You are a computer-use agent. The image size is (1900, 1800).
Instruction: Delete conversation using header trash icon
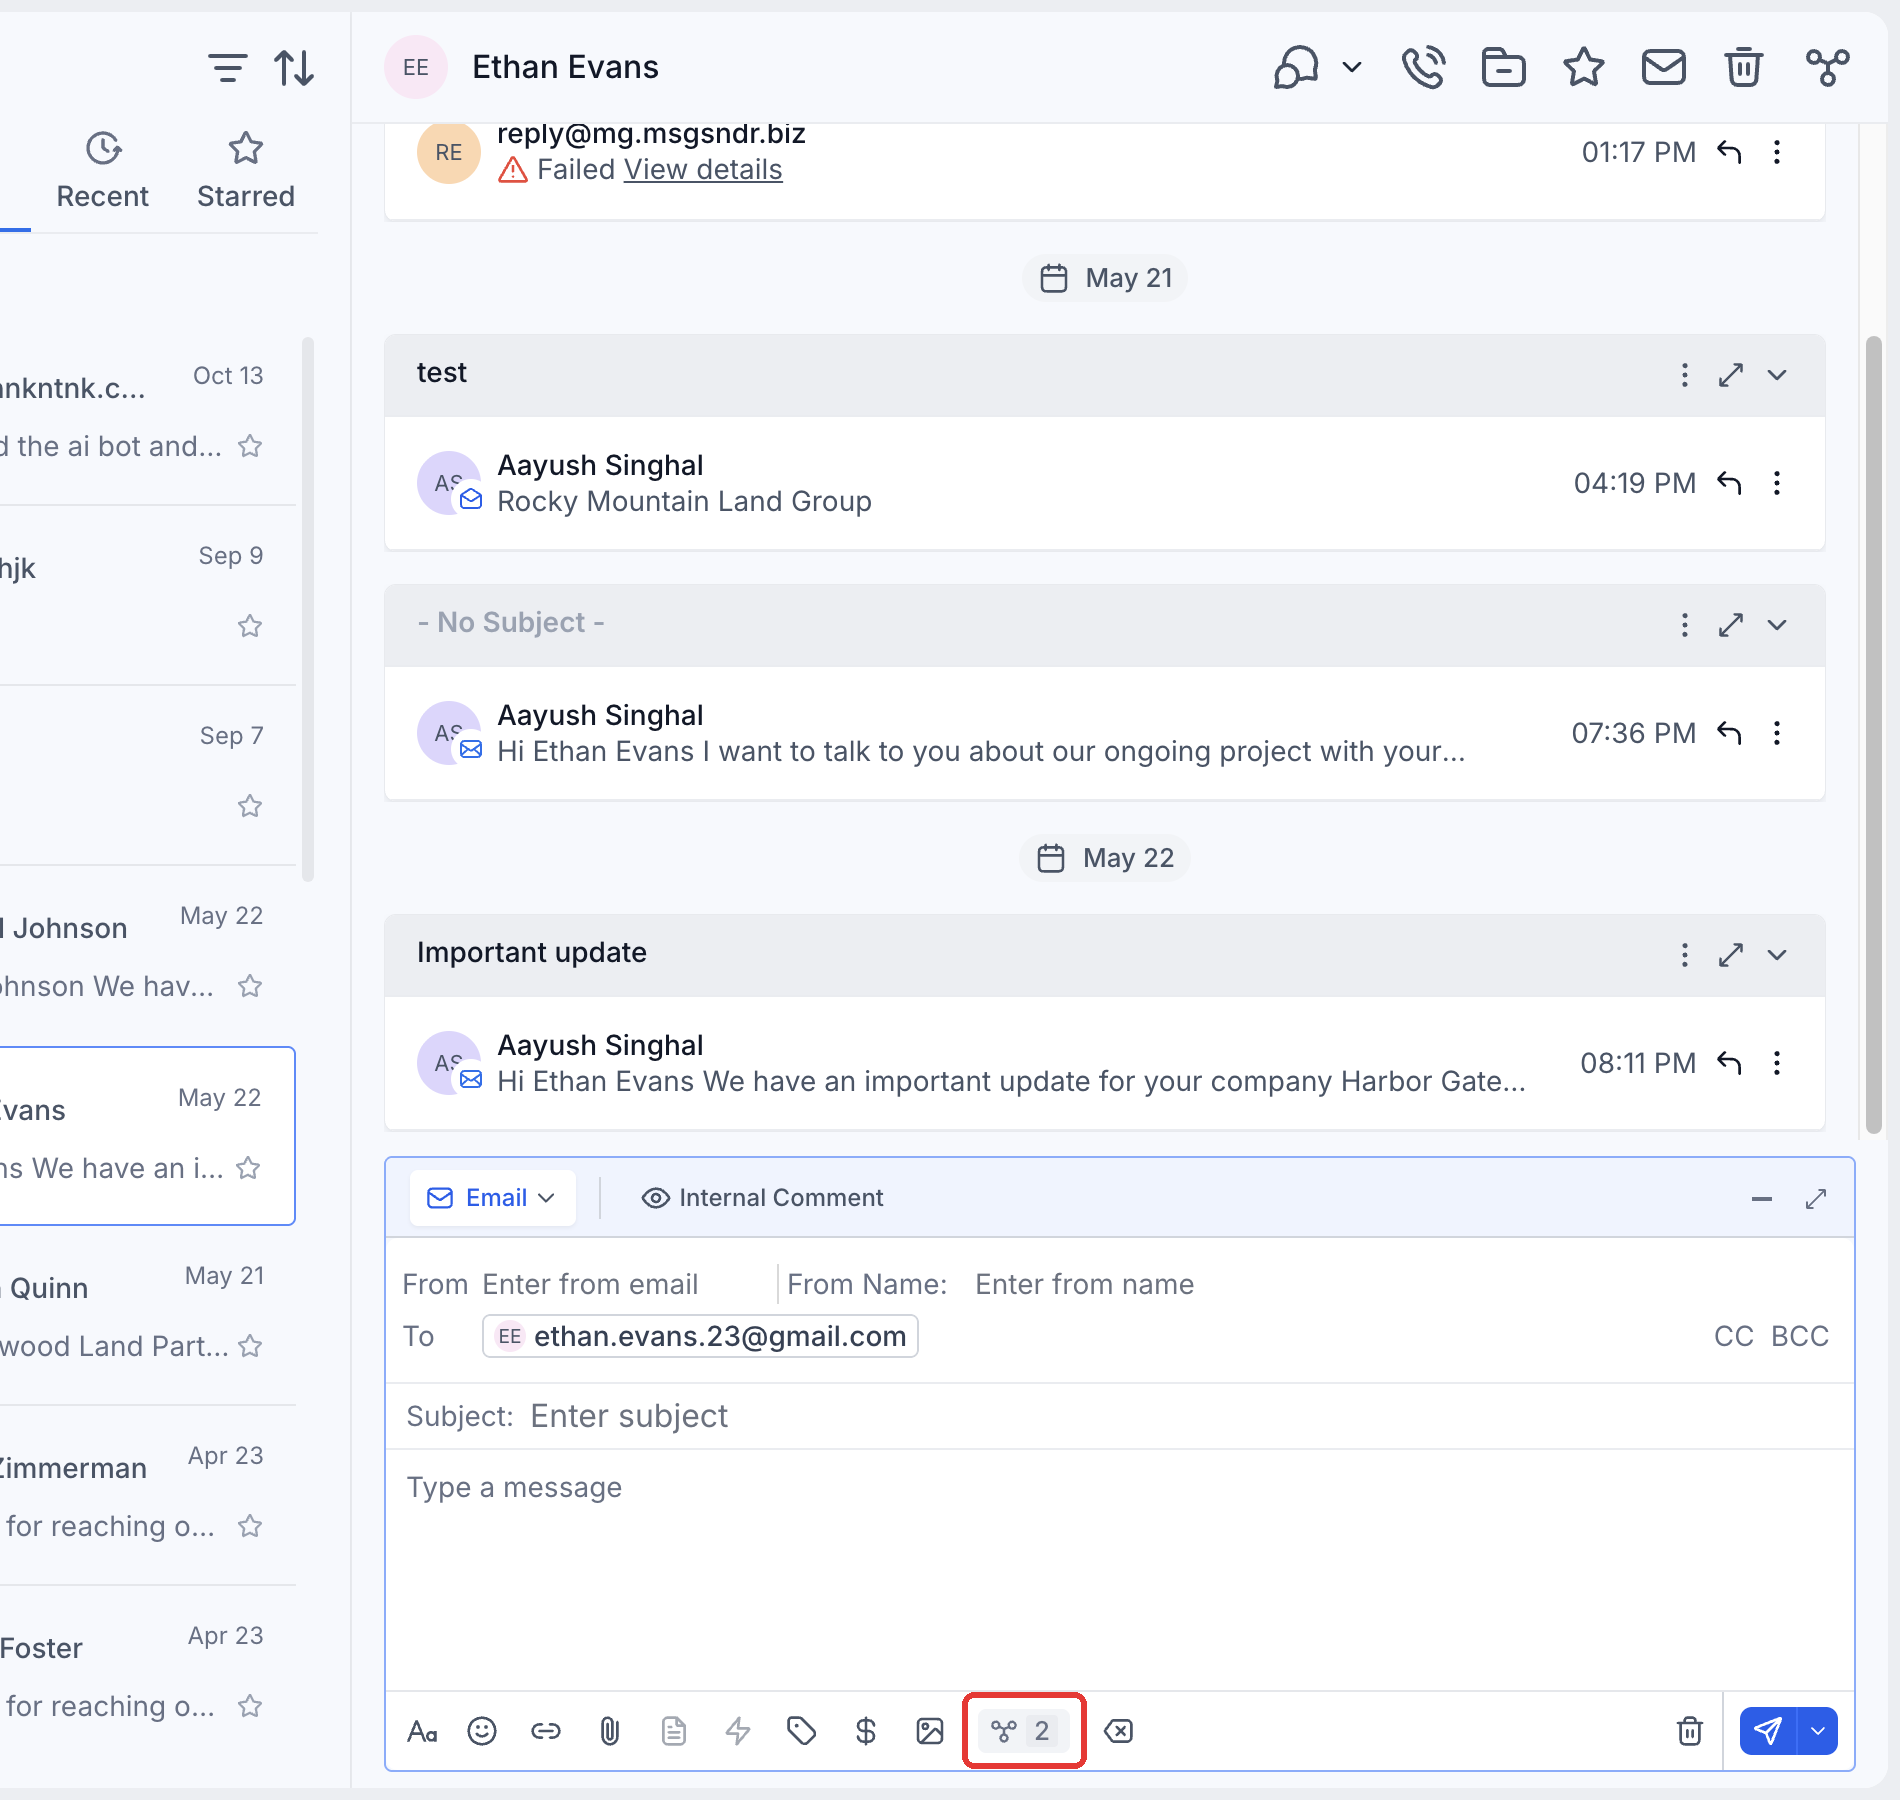pos(1744,68)
